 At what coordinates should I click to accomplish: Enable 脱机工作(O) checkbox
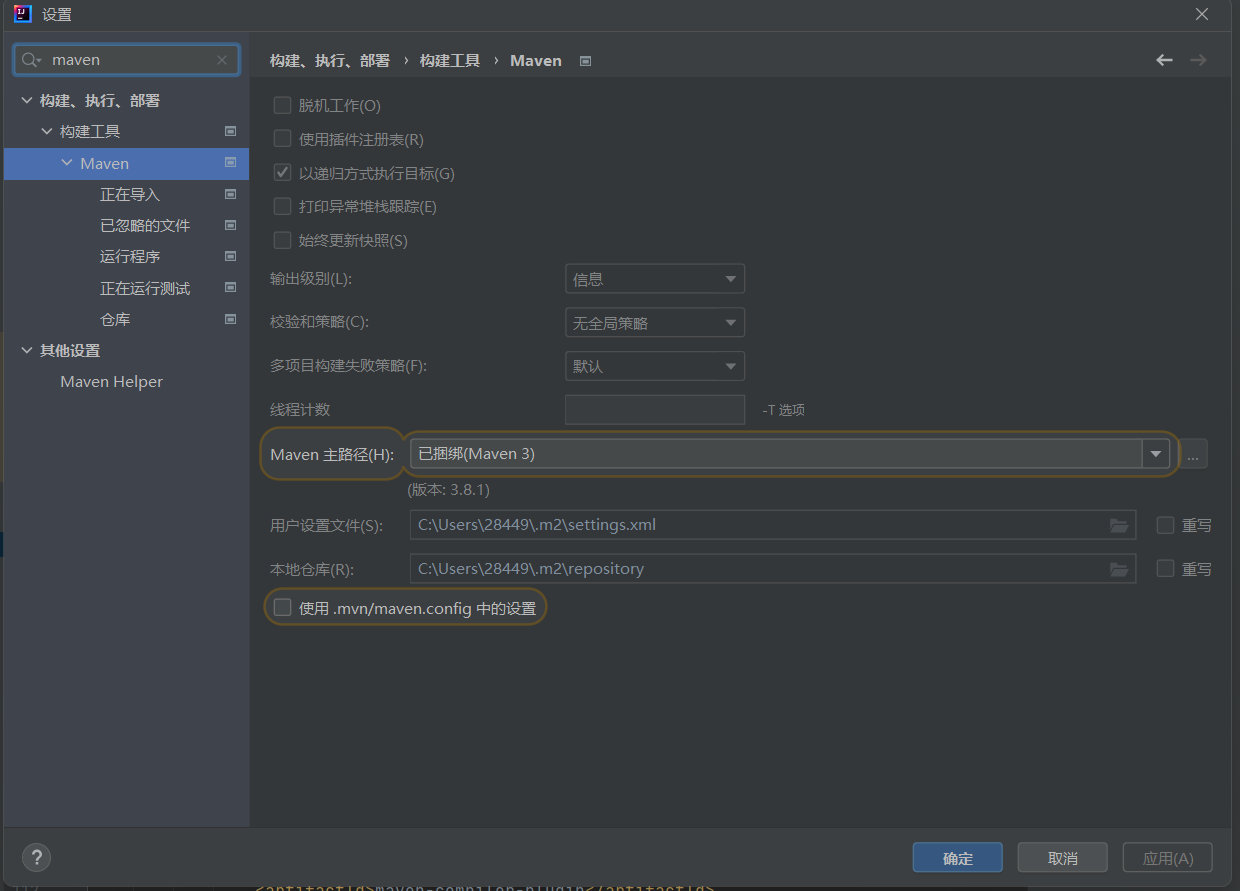282,105
